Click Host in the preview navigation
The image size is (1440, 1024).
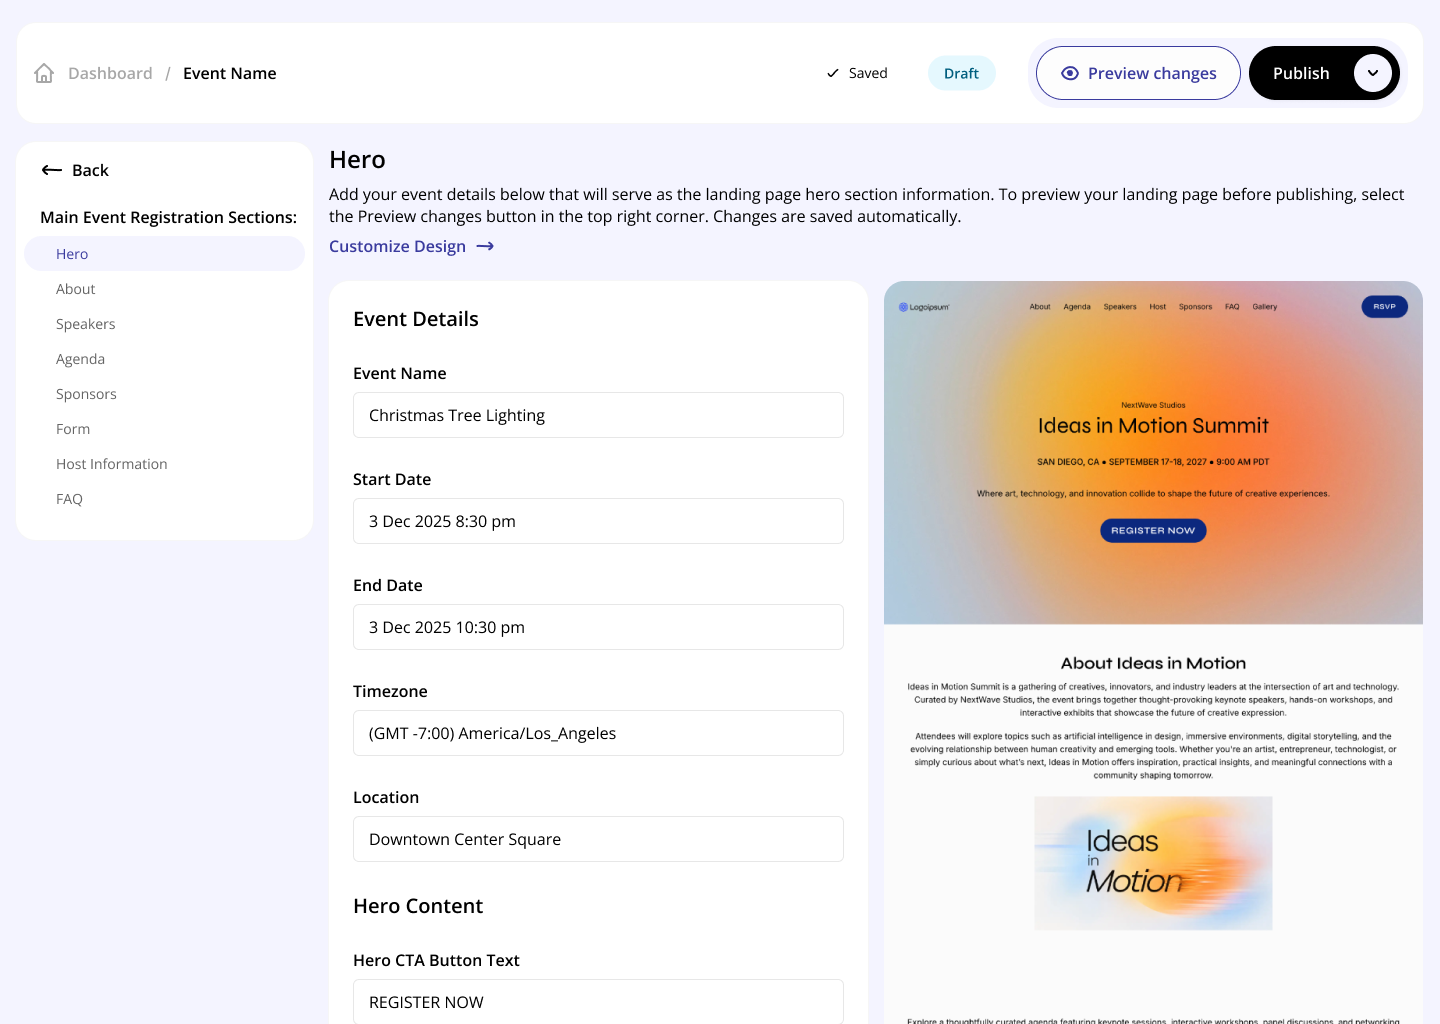(x=1158, y=307)
